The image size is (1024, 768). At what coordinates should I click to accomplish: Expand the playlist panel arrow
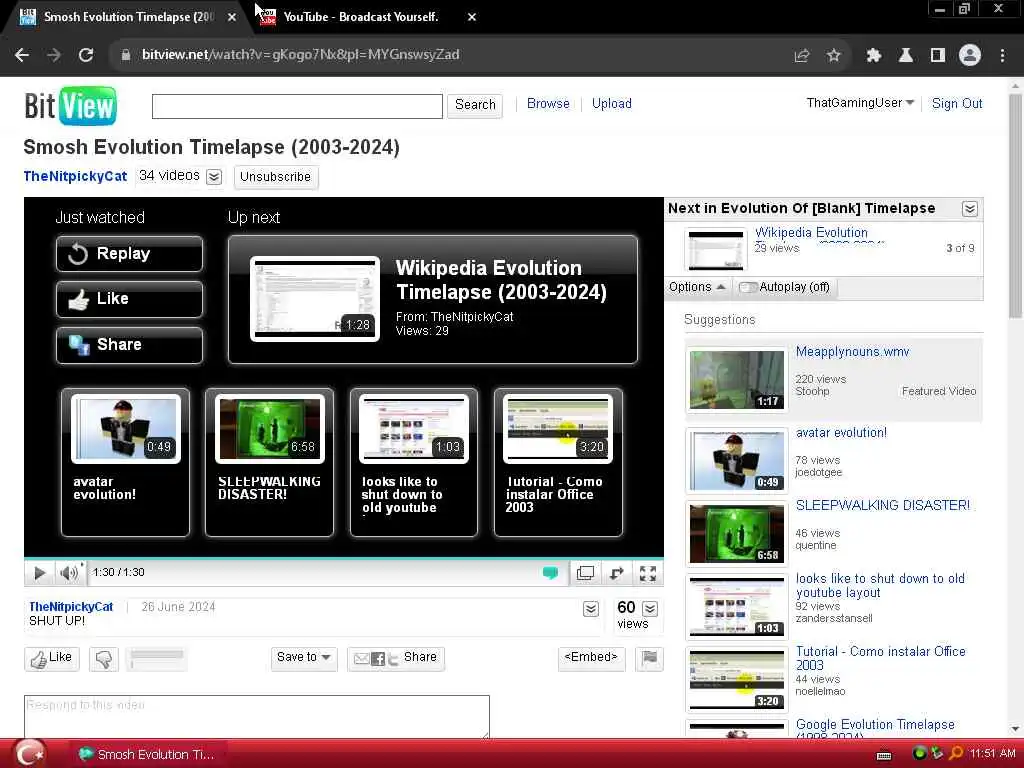pos(970,209)
